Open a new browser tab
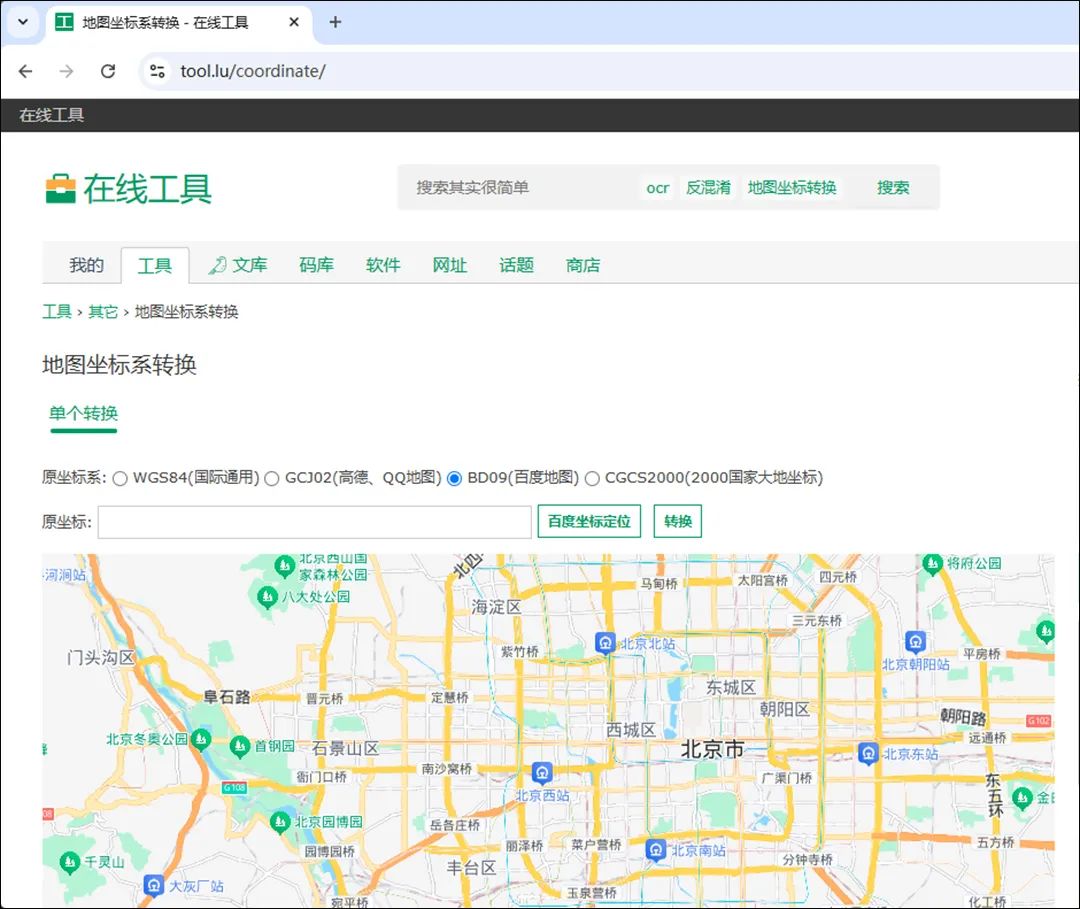The width and height of the screenshot is (1080, 909). coord(335,22)
